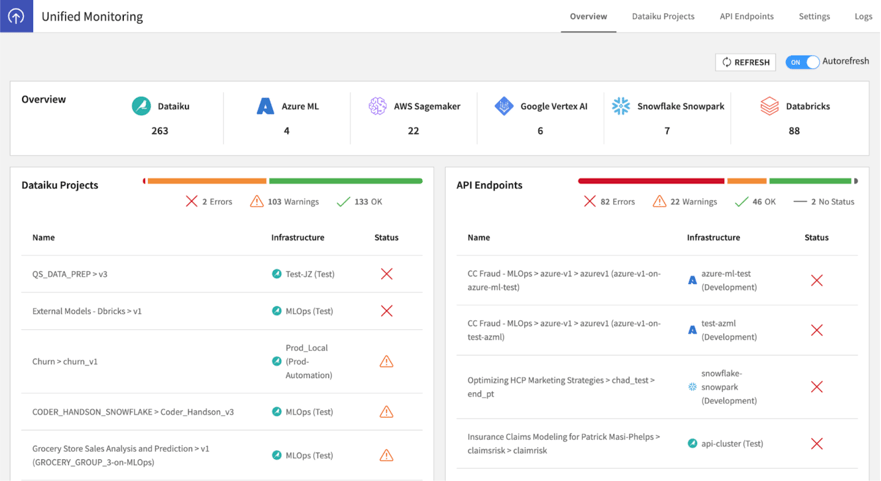Click the 103 Warnings filter in Dataiku Projects

[x=285, y=201]
